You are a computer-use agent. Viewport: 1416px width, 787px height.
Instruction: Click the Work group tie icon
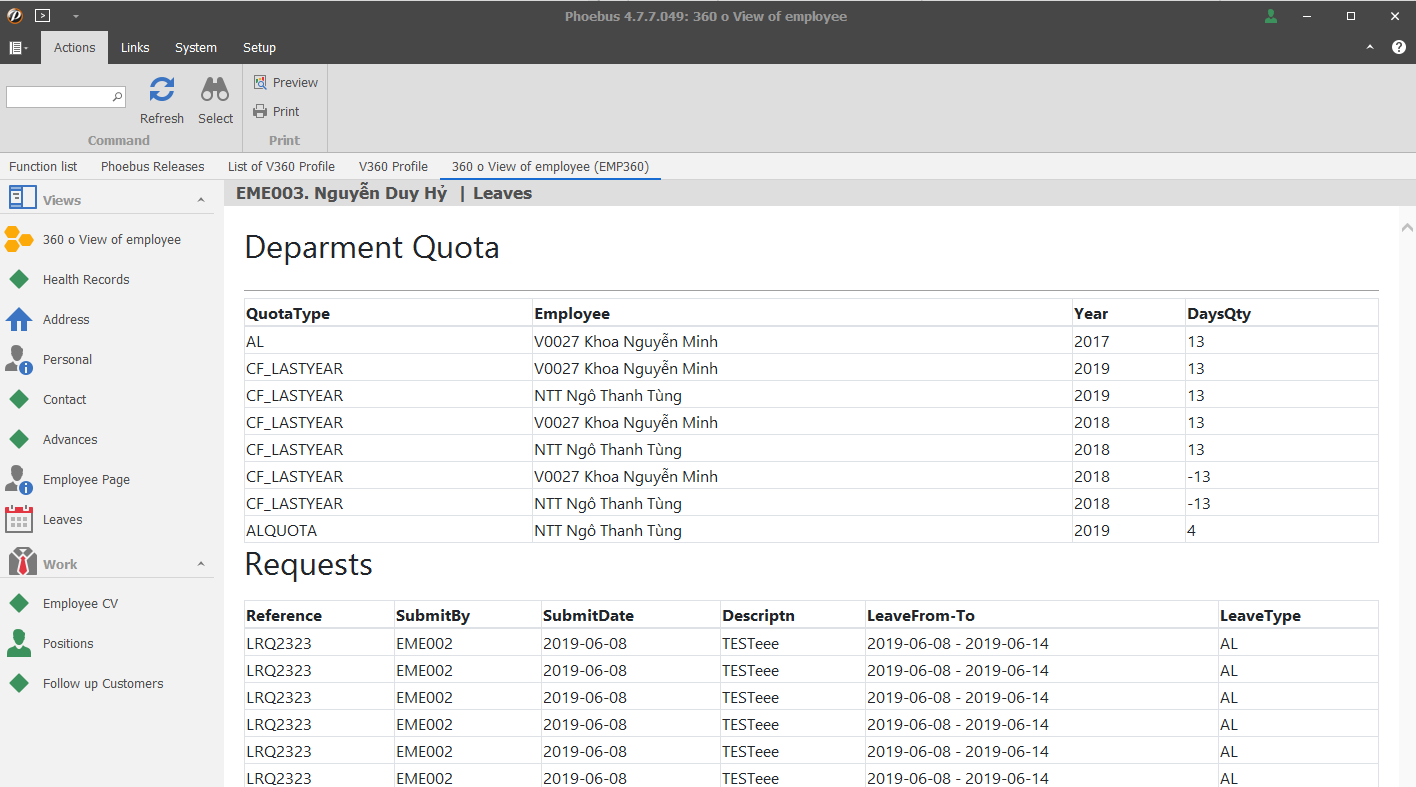(x=22, y=562)
